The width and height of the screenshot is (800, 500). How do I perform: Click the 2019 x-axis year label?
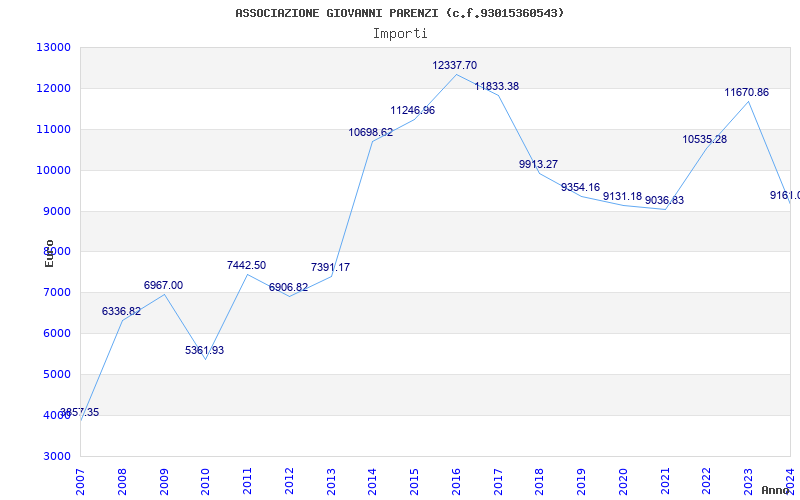pyautogui.click(x=582, y=481)
